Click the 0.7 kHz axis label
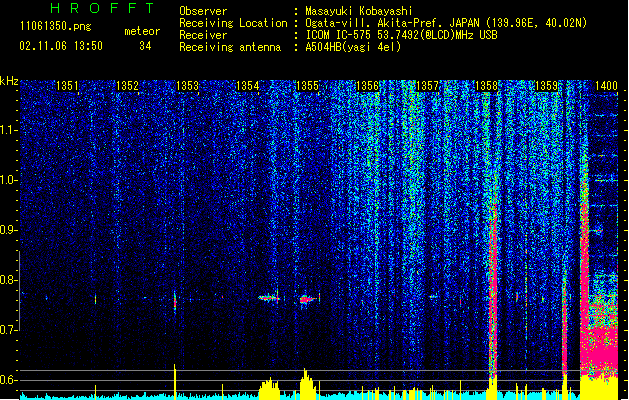This screenshot has height=400, width=629. tap(9, 330)
